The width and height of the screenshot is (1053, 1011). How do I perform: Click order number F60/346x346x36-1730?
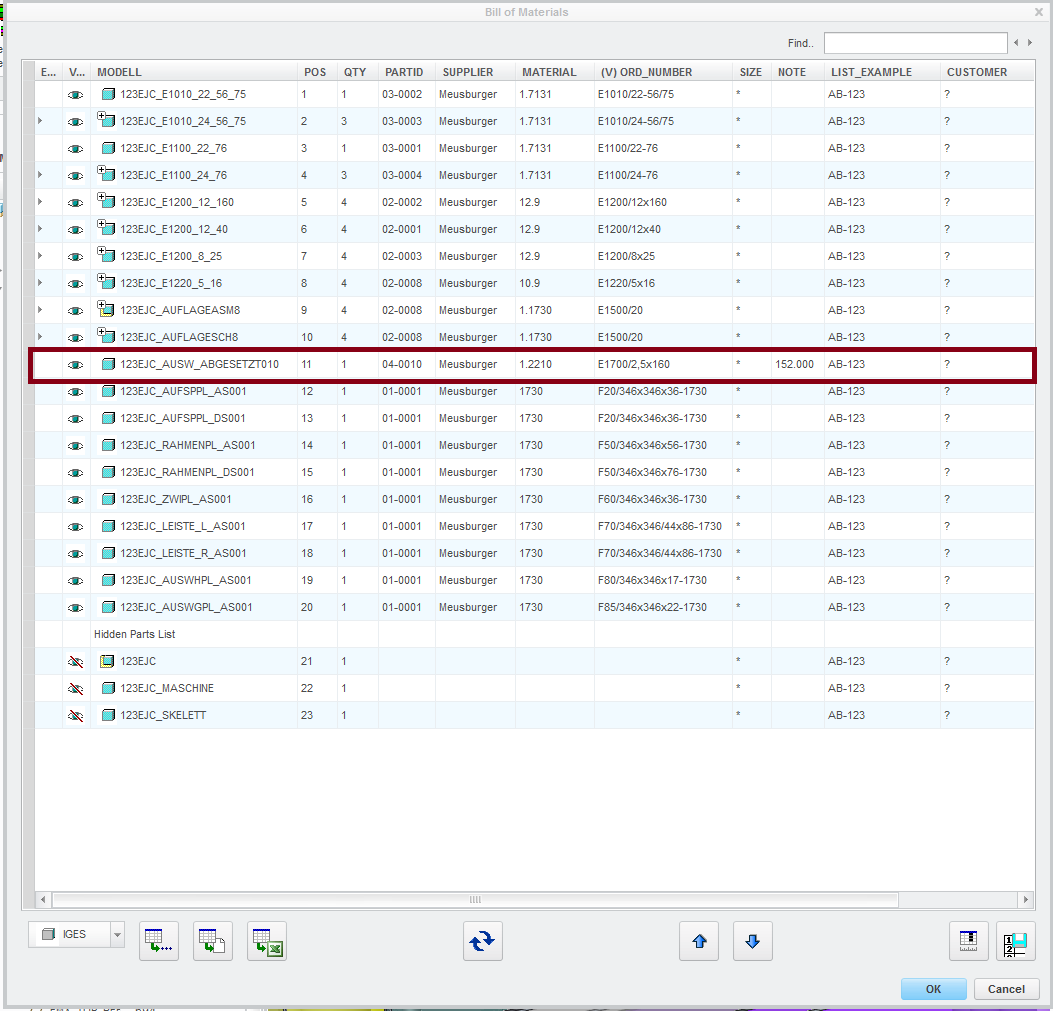(652, 499)
